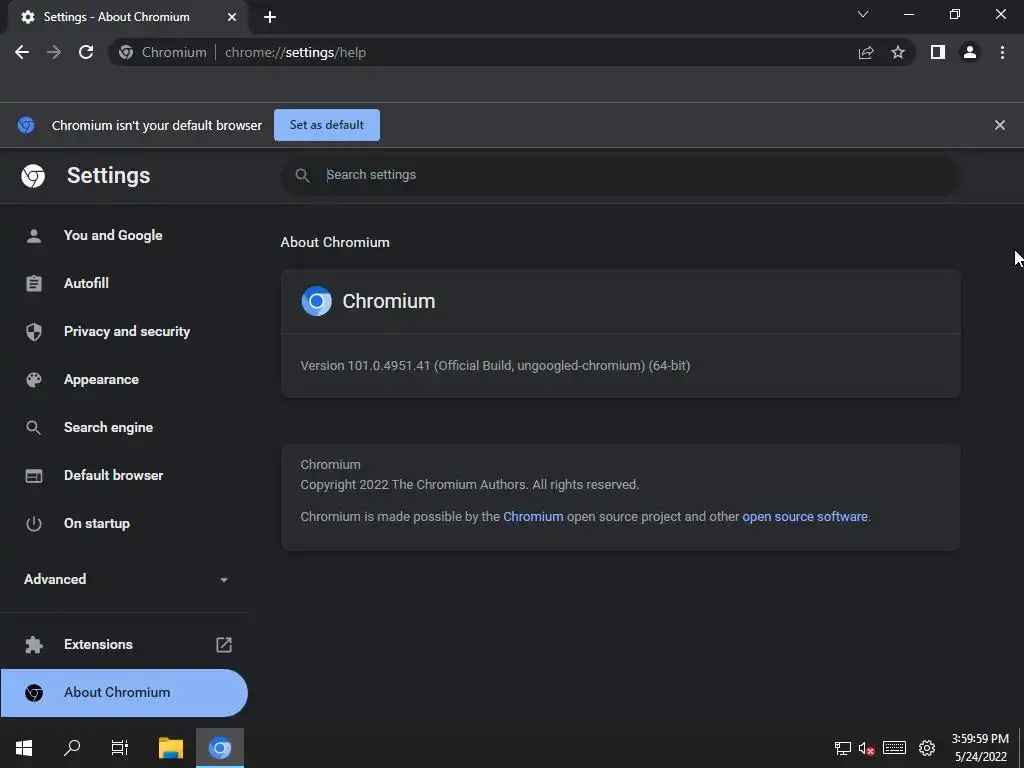Click the Chromium logo beside Settings title

[x=33, y=176]
